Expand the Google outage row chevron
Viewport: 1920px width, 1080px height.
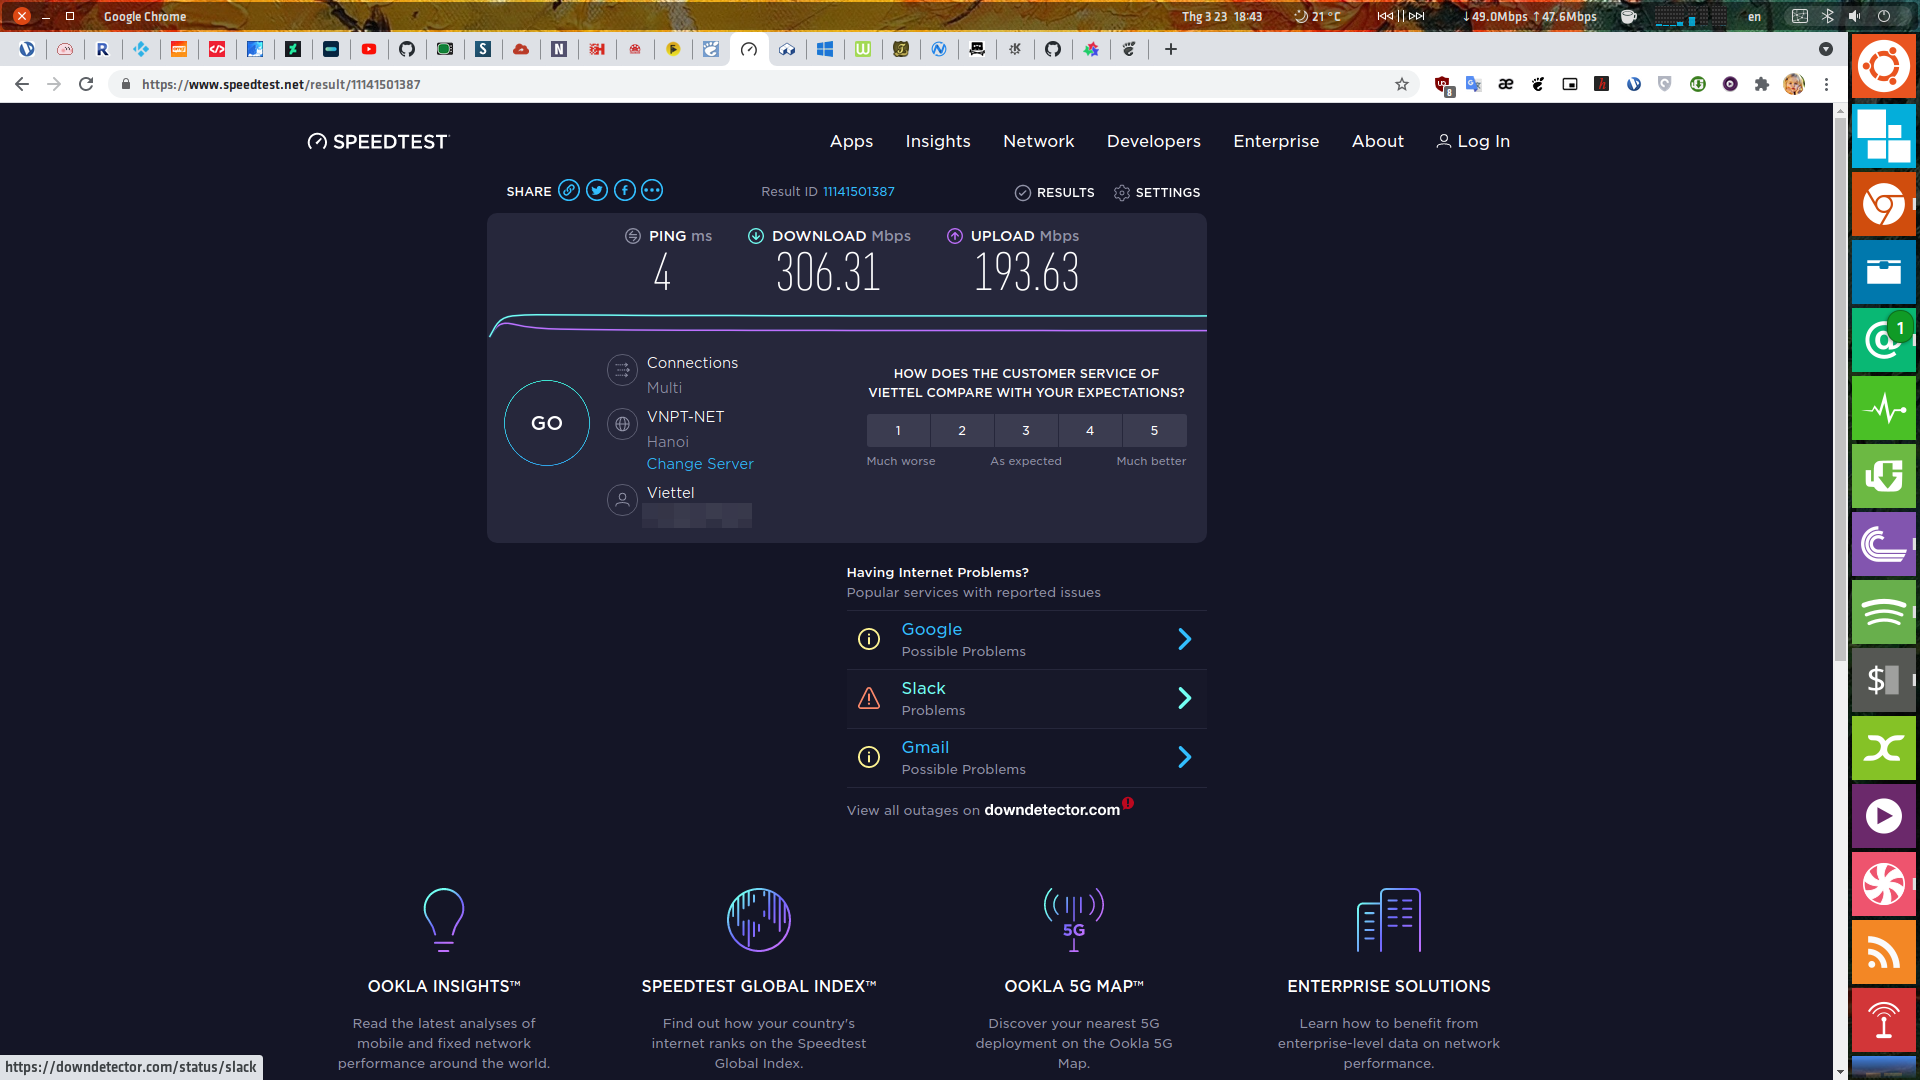1185,640
